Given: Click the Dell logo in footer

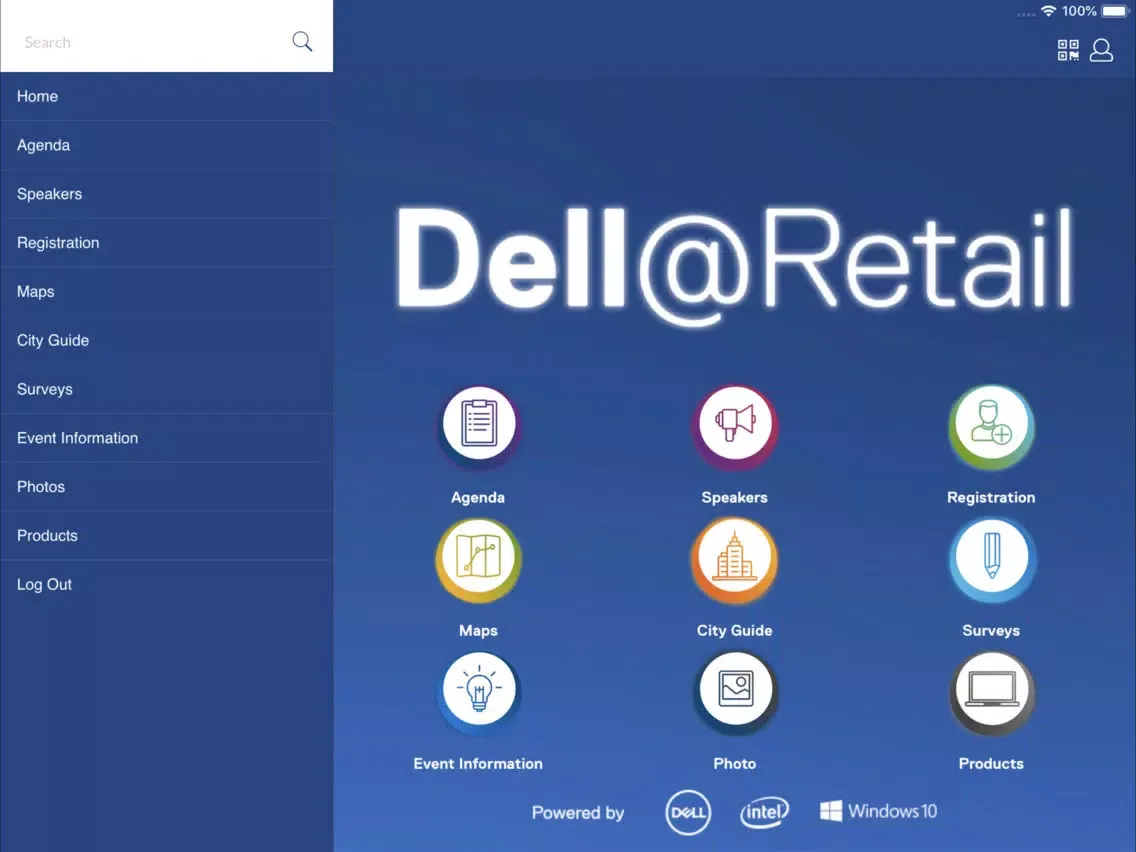Looking at the screenshot, I should 688,812.
